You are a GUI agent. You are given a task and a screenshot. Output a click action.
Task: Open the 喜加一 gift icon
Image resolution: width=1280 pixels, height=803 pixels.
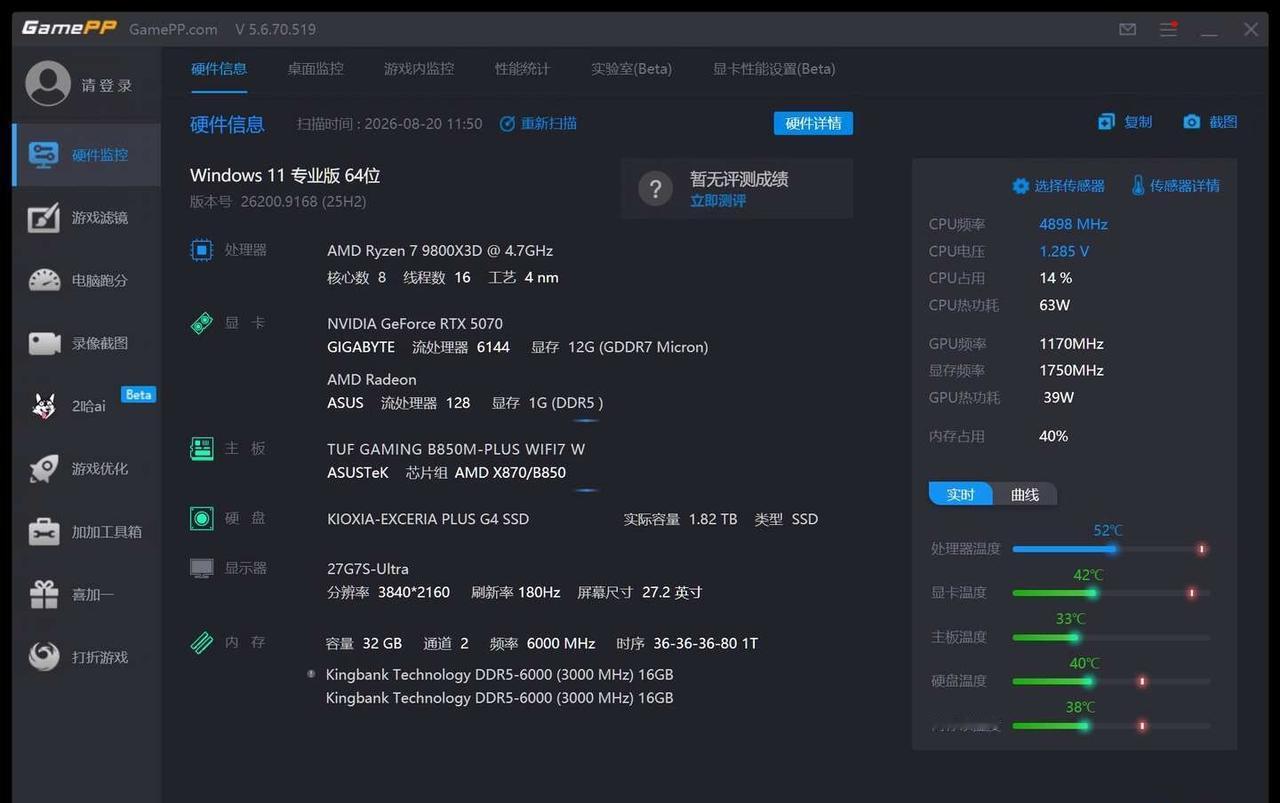click(44, 594)
